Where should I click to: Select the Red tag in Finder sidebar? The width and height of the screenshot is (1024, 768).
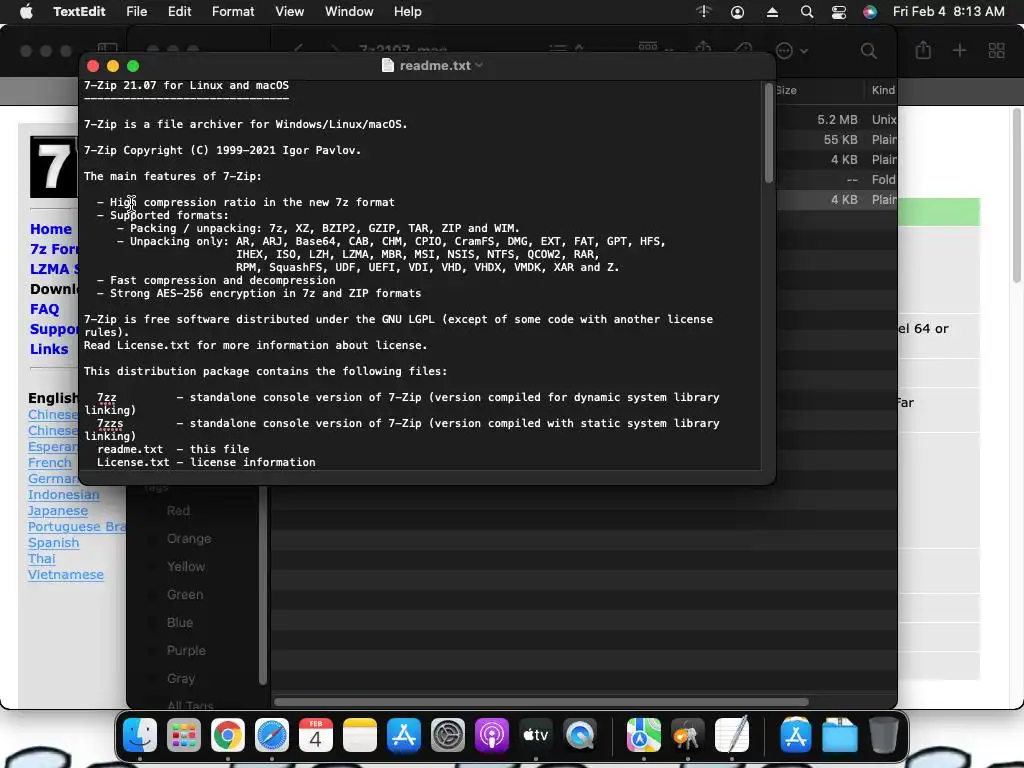click(178, 511)
